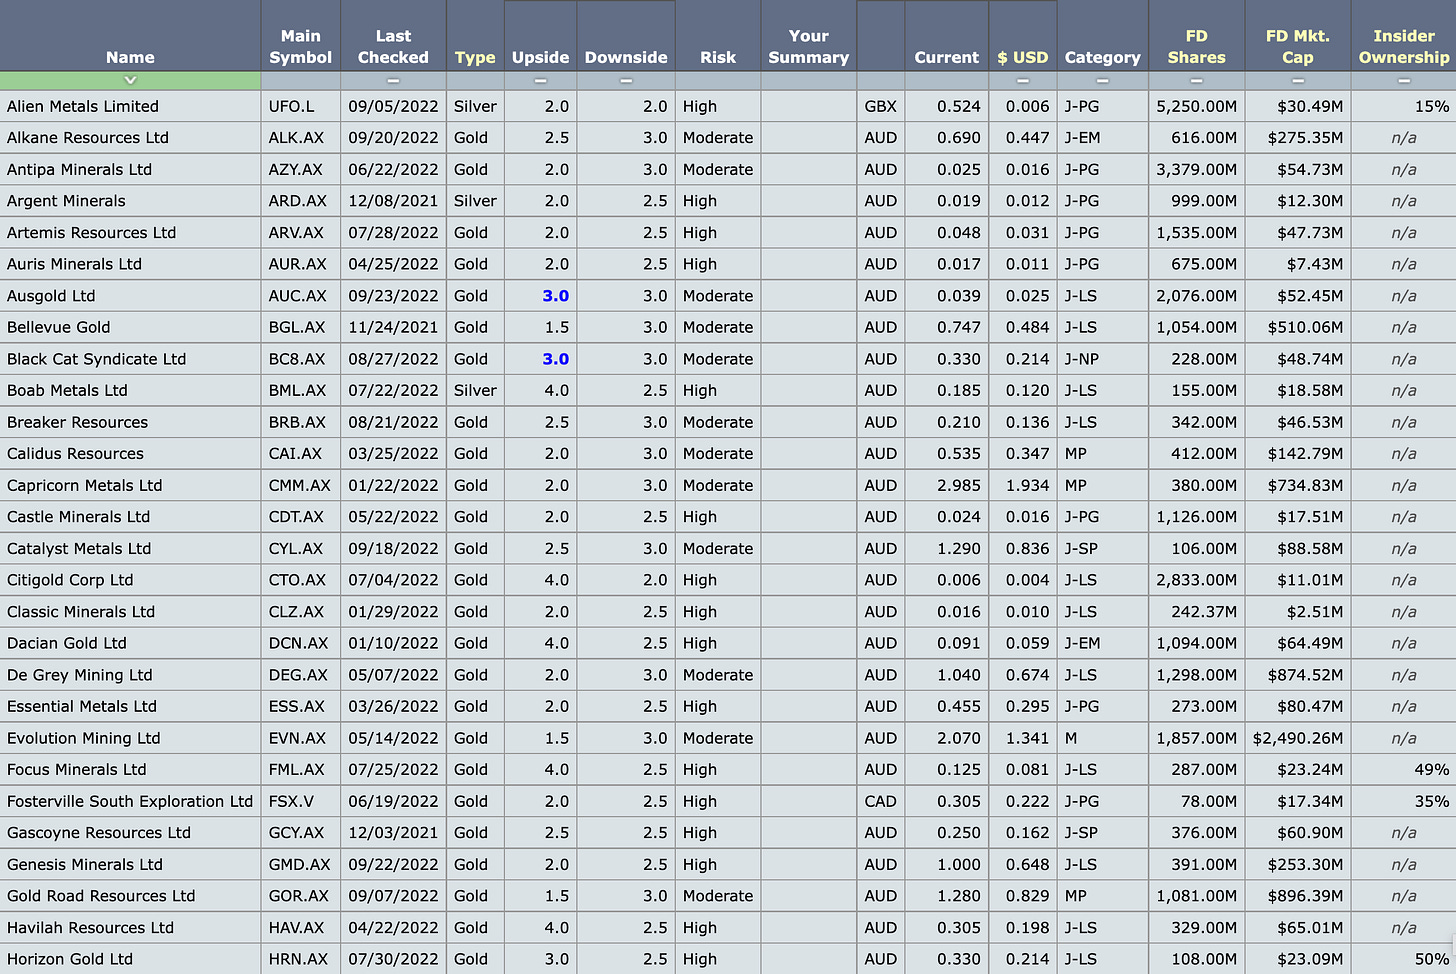Click the dash icon under the Category column

click(1102, 80)
